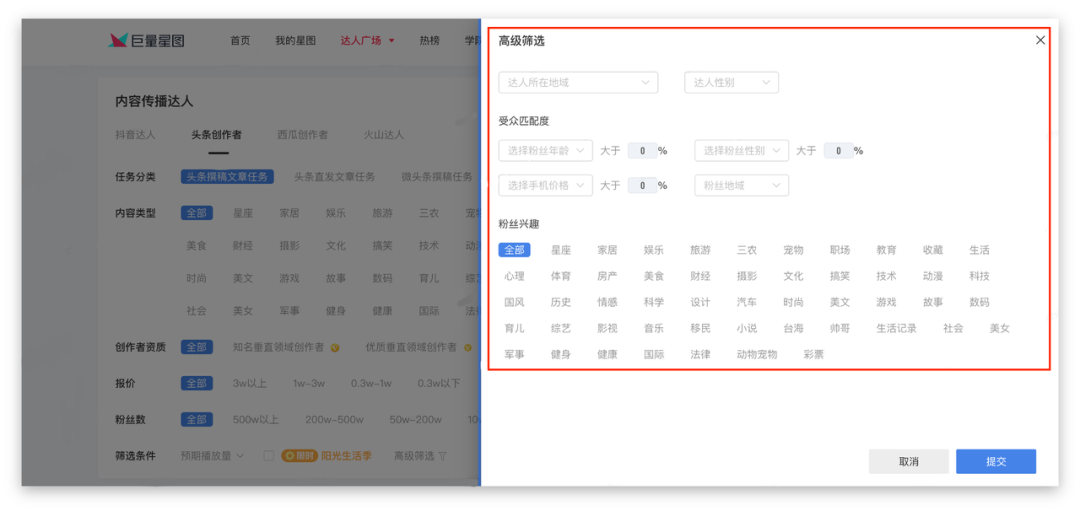The image size is (1080, 511).
Task: Select the 音乐 tag in 粉丝兴趣
Action: click(654, 328)
